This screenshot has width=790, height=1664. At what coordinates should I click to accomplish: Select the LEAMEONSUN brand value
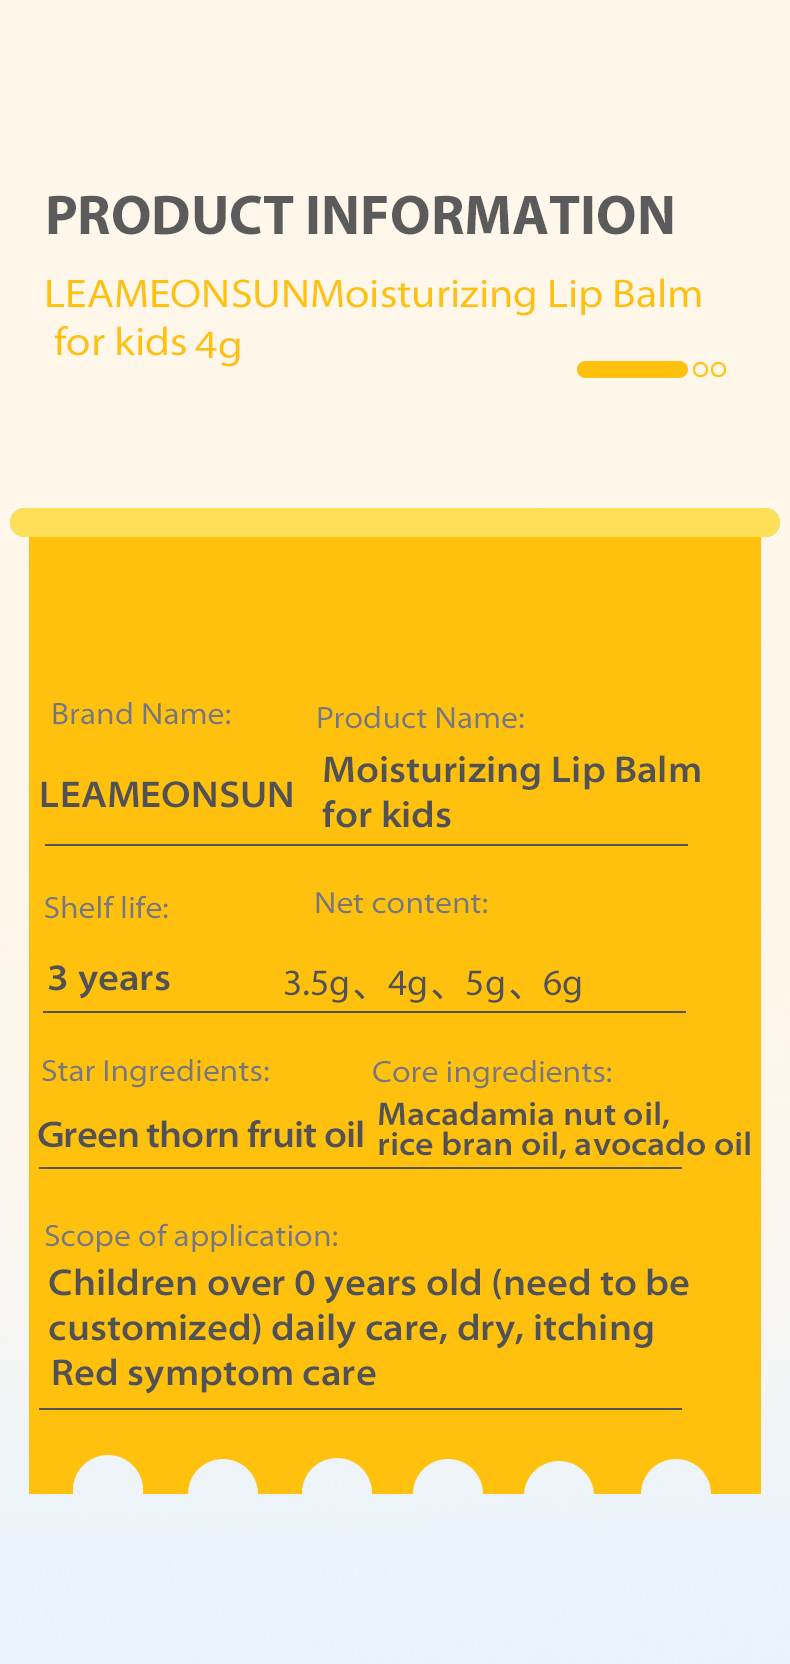(x=167, y=795)
